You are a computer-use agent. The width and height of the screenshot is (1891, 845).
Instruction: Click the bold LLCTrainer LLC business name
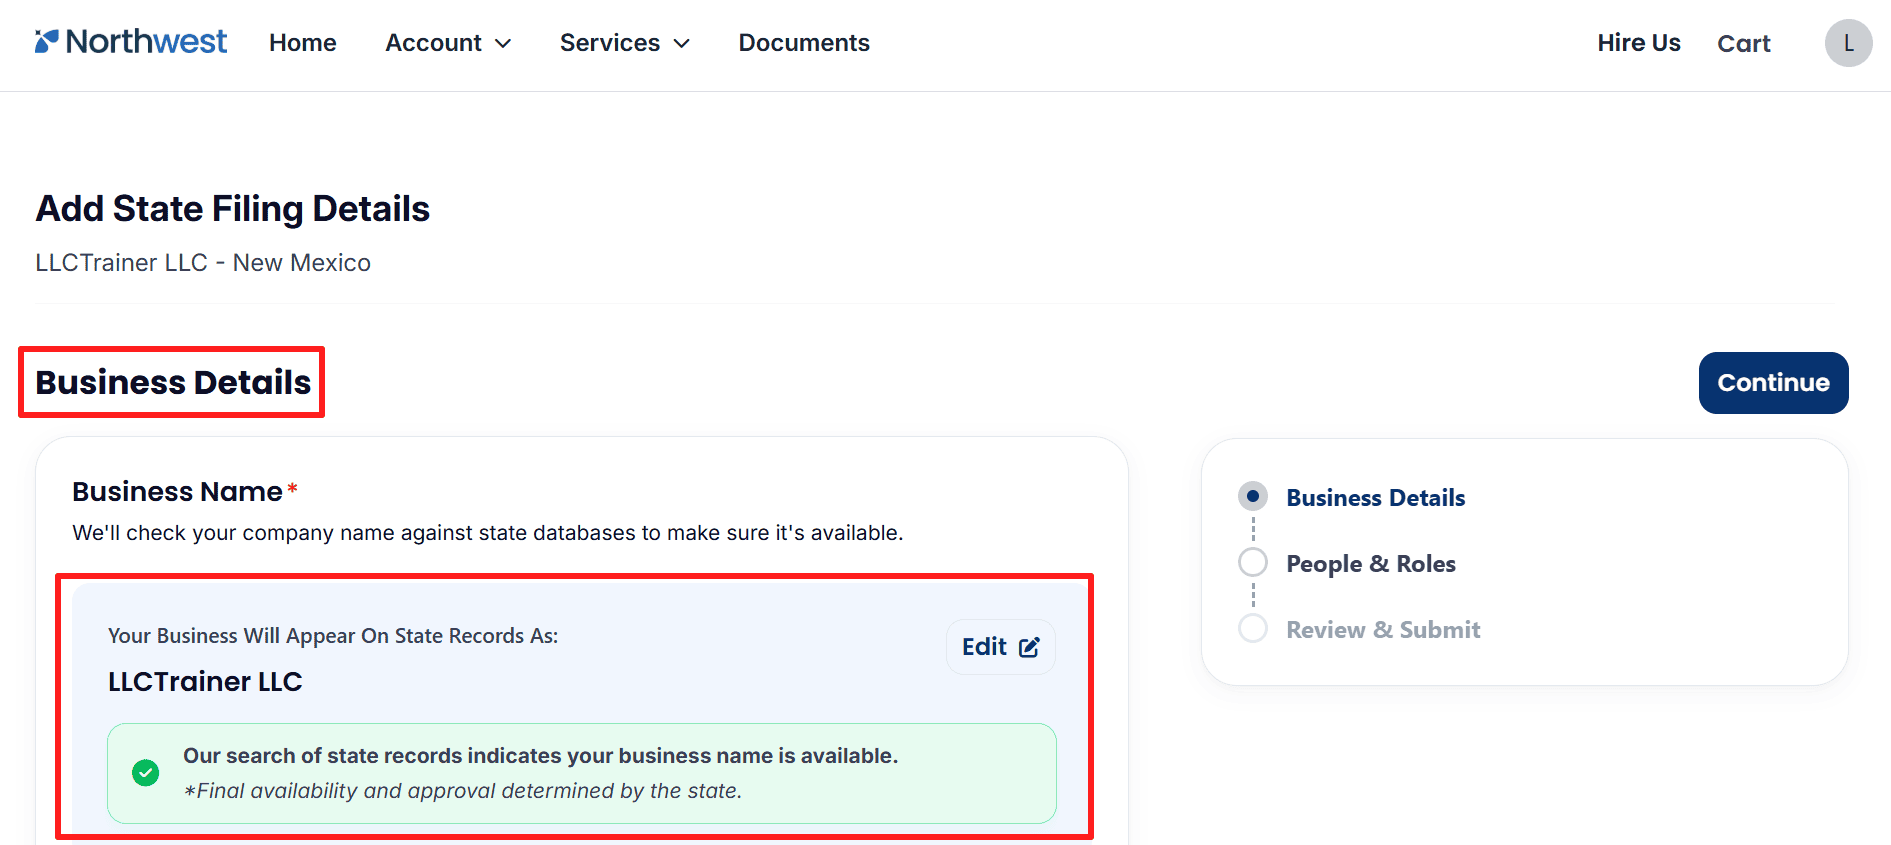205,681
